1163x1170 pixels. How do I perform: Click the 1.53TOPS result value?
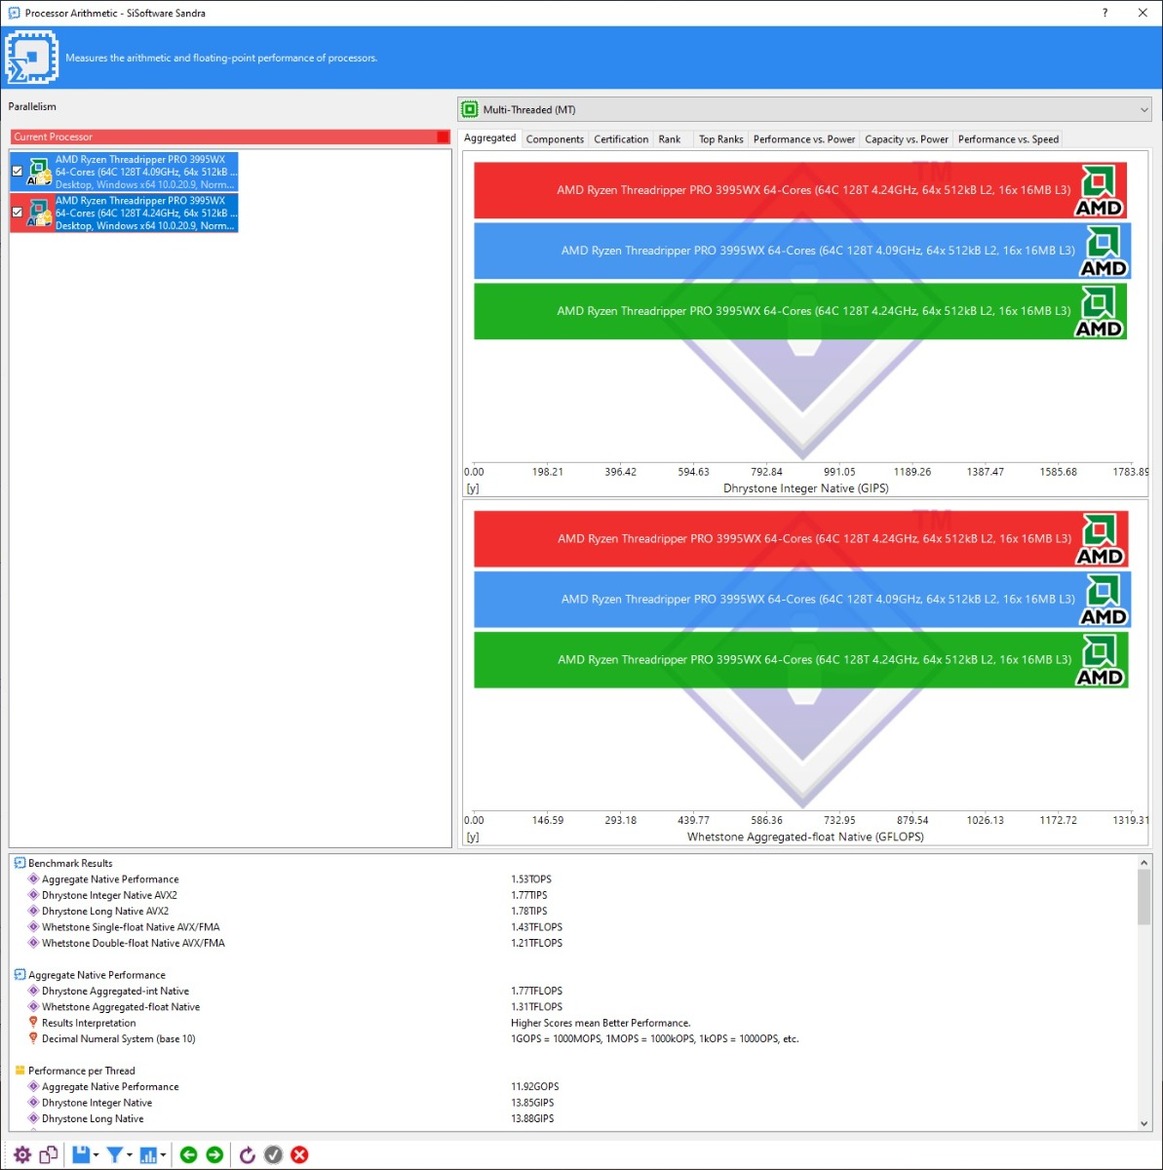[531, 879]
